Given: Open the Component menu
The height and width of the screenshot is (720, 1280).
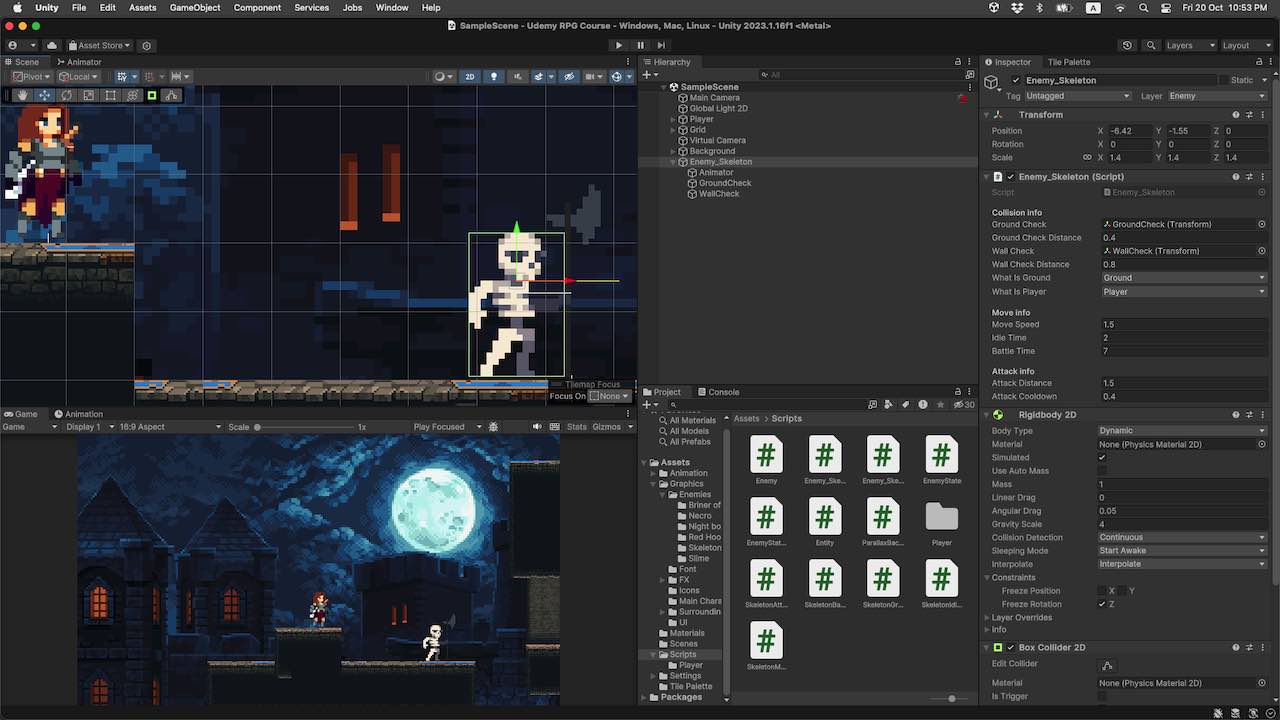Looking at the screenshot, I should (257, 8).
